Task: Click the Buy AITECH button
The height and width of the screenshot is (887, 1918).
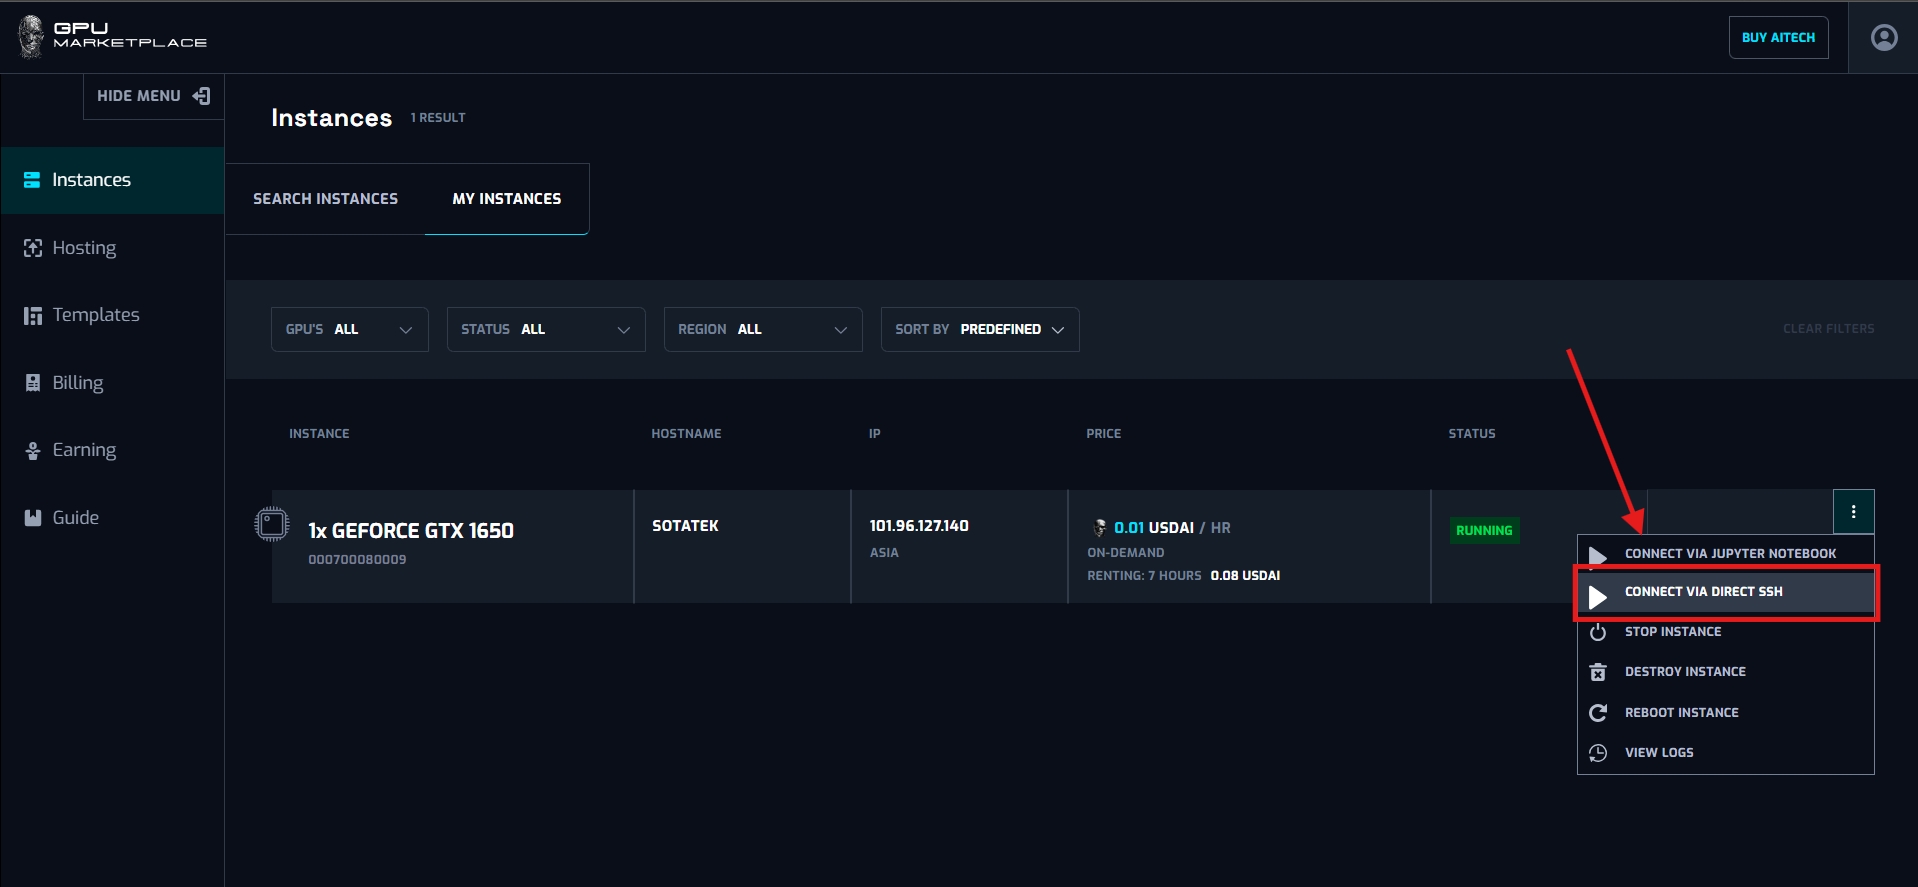Action: click(1777, 38)
